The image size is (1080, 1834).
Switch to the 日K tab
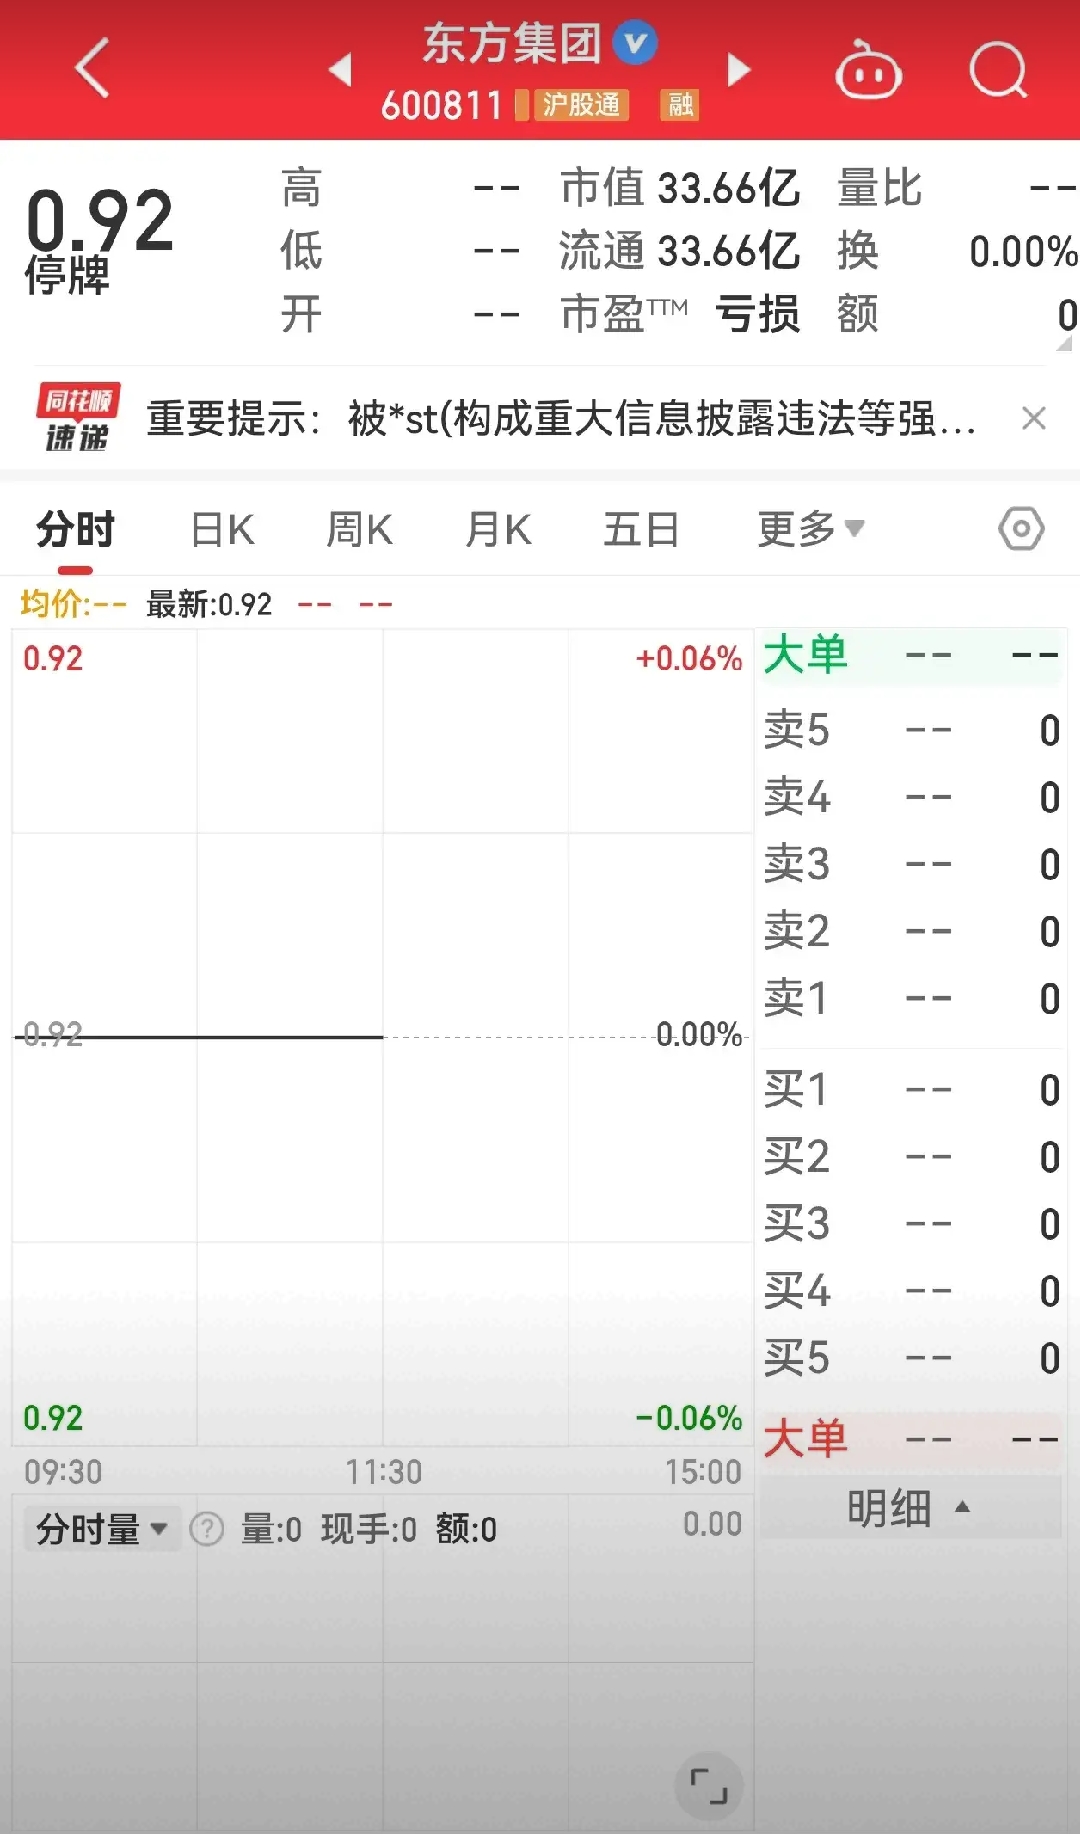point(223,529)
